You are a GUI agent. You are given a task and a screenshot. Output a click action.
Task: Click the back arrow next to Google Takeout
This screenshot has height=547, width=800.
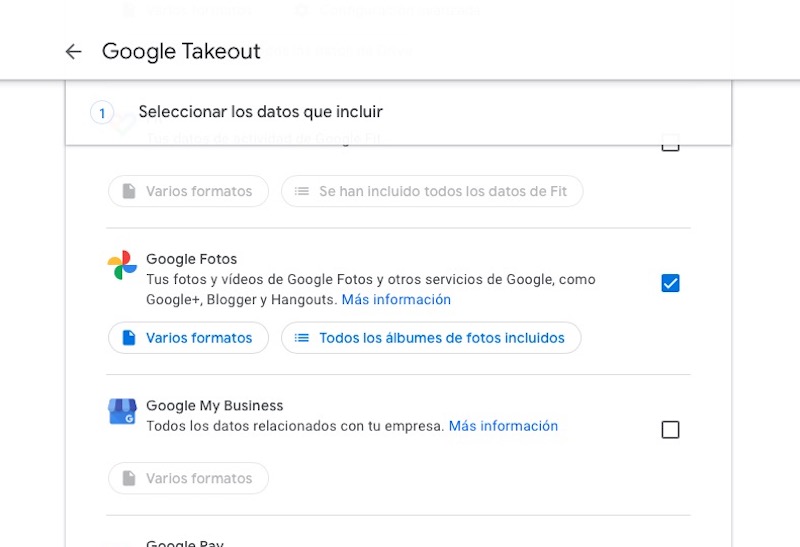tap(73, 52)
